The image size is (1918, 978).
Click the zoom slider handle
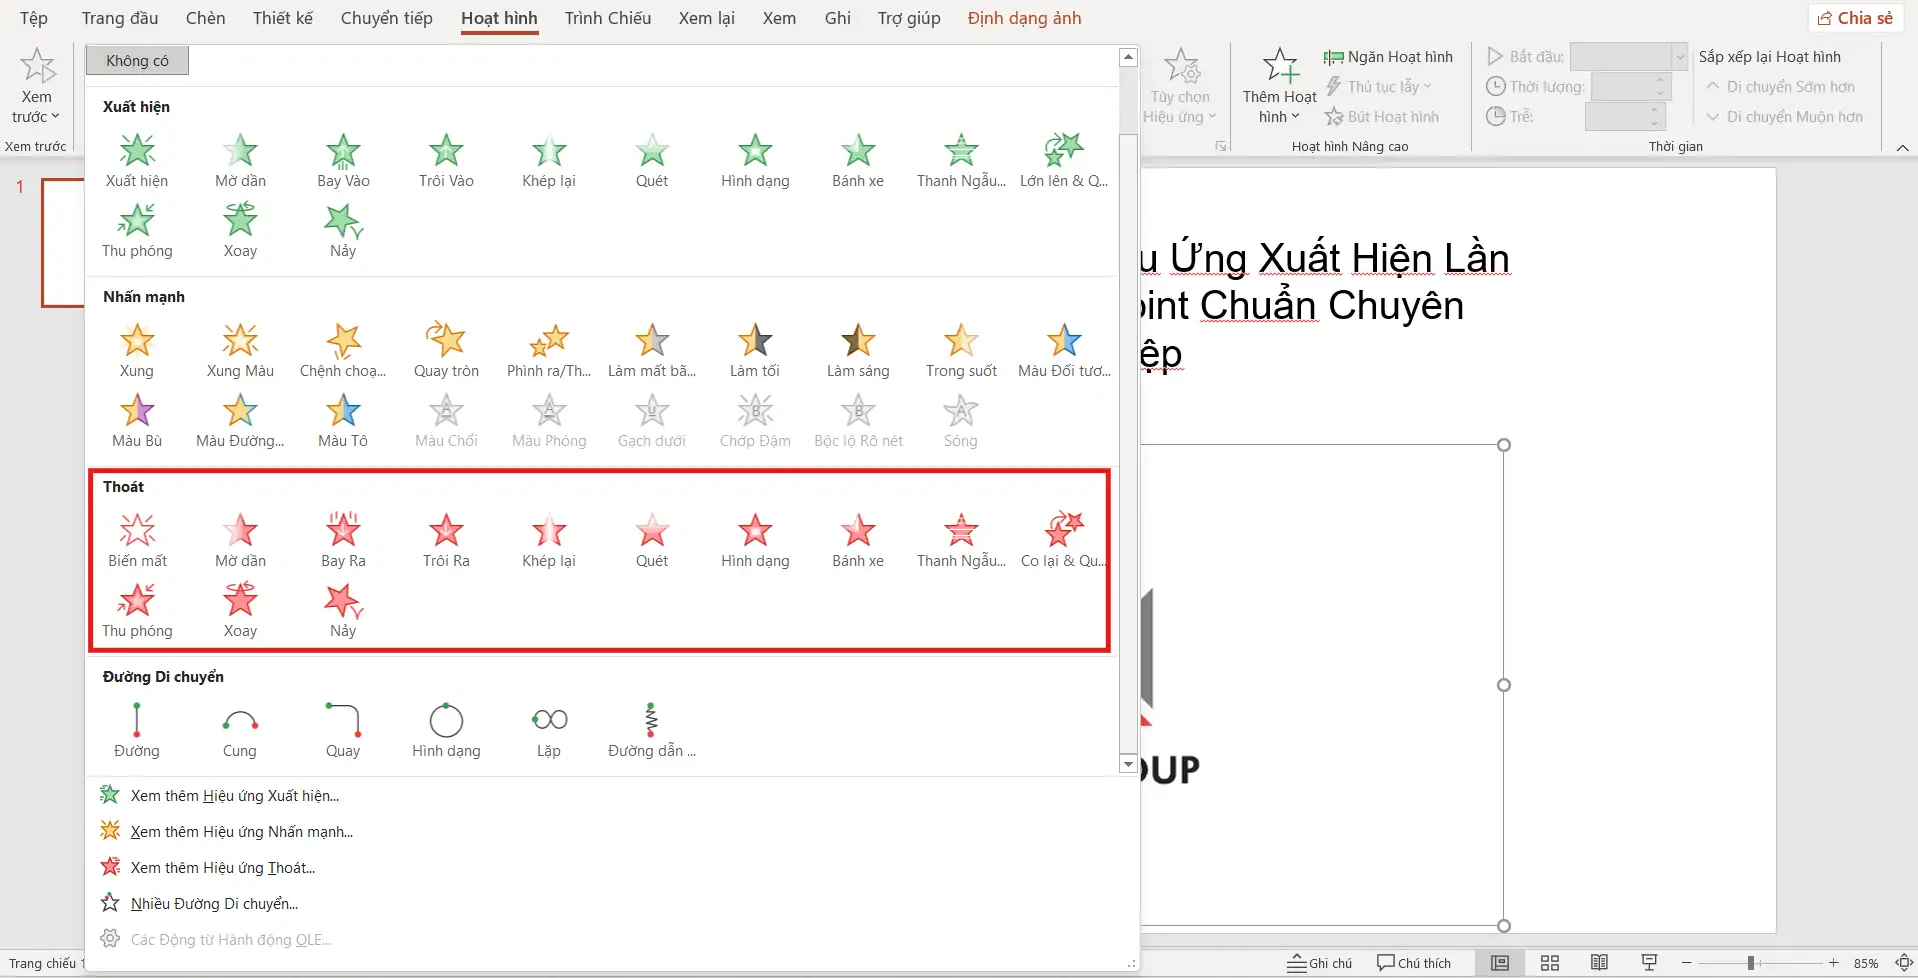1751,963
